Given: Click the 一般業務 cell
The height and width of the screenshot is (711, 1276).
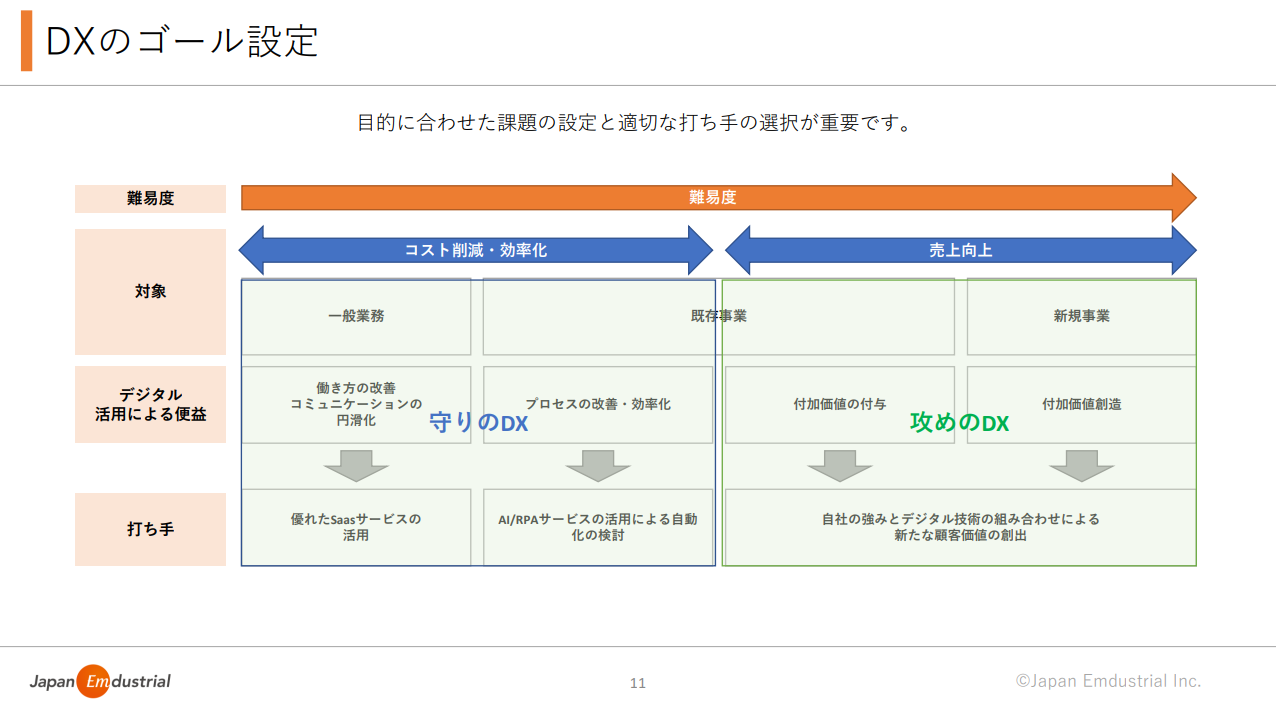Looking at the screenshot, I should click(x=356, y=316).
